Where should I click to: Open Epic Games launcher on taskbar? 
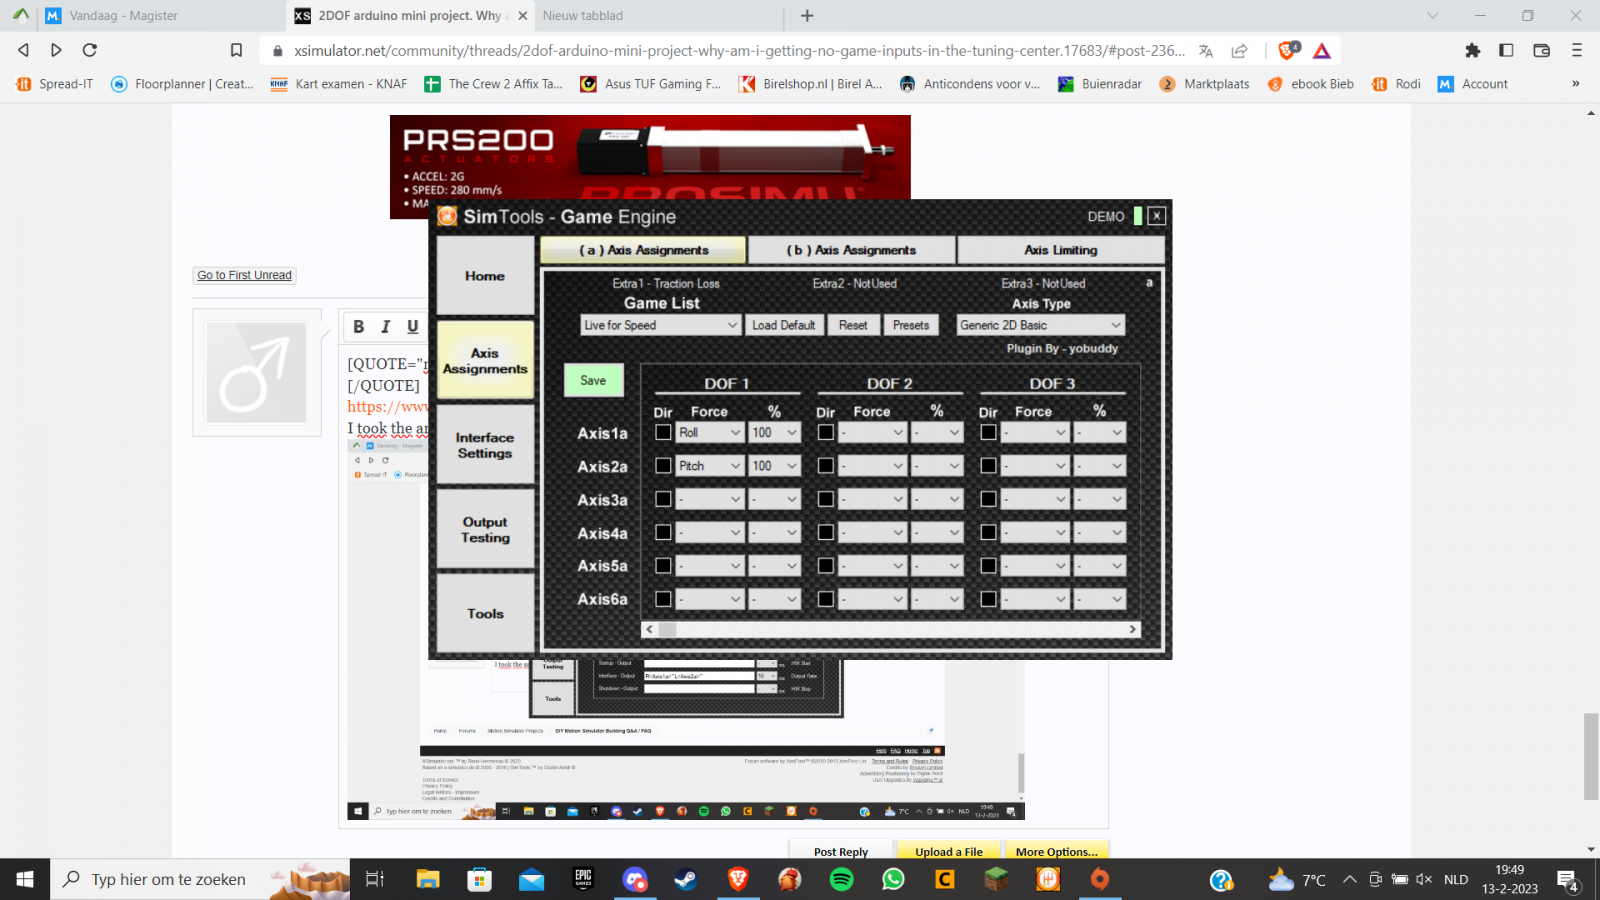583,879
